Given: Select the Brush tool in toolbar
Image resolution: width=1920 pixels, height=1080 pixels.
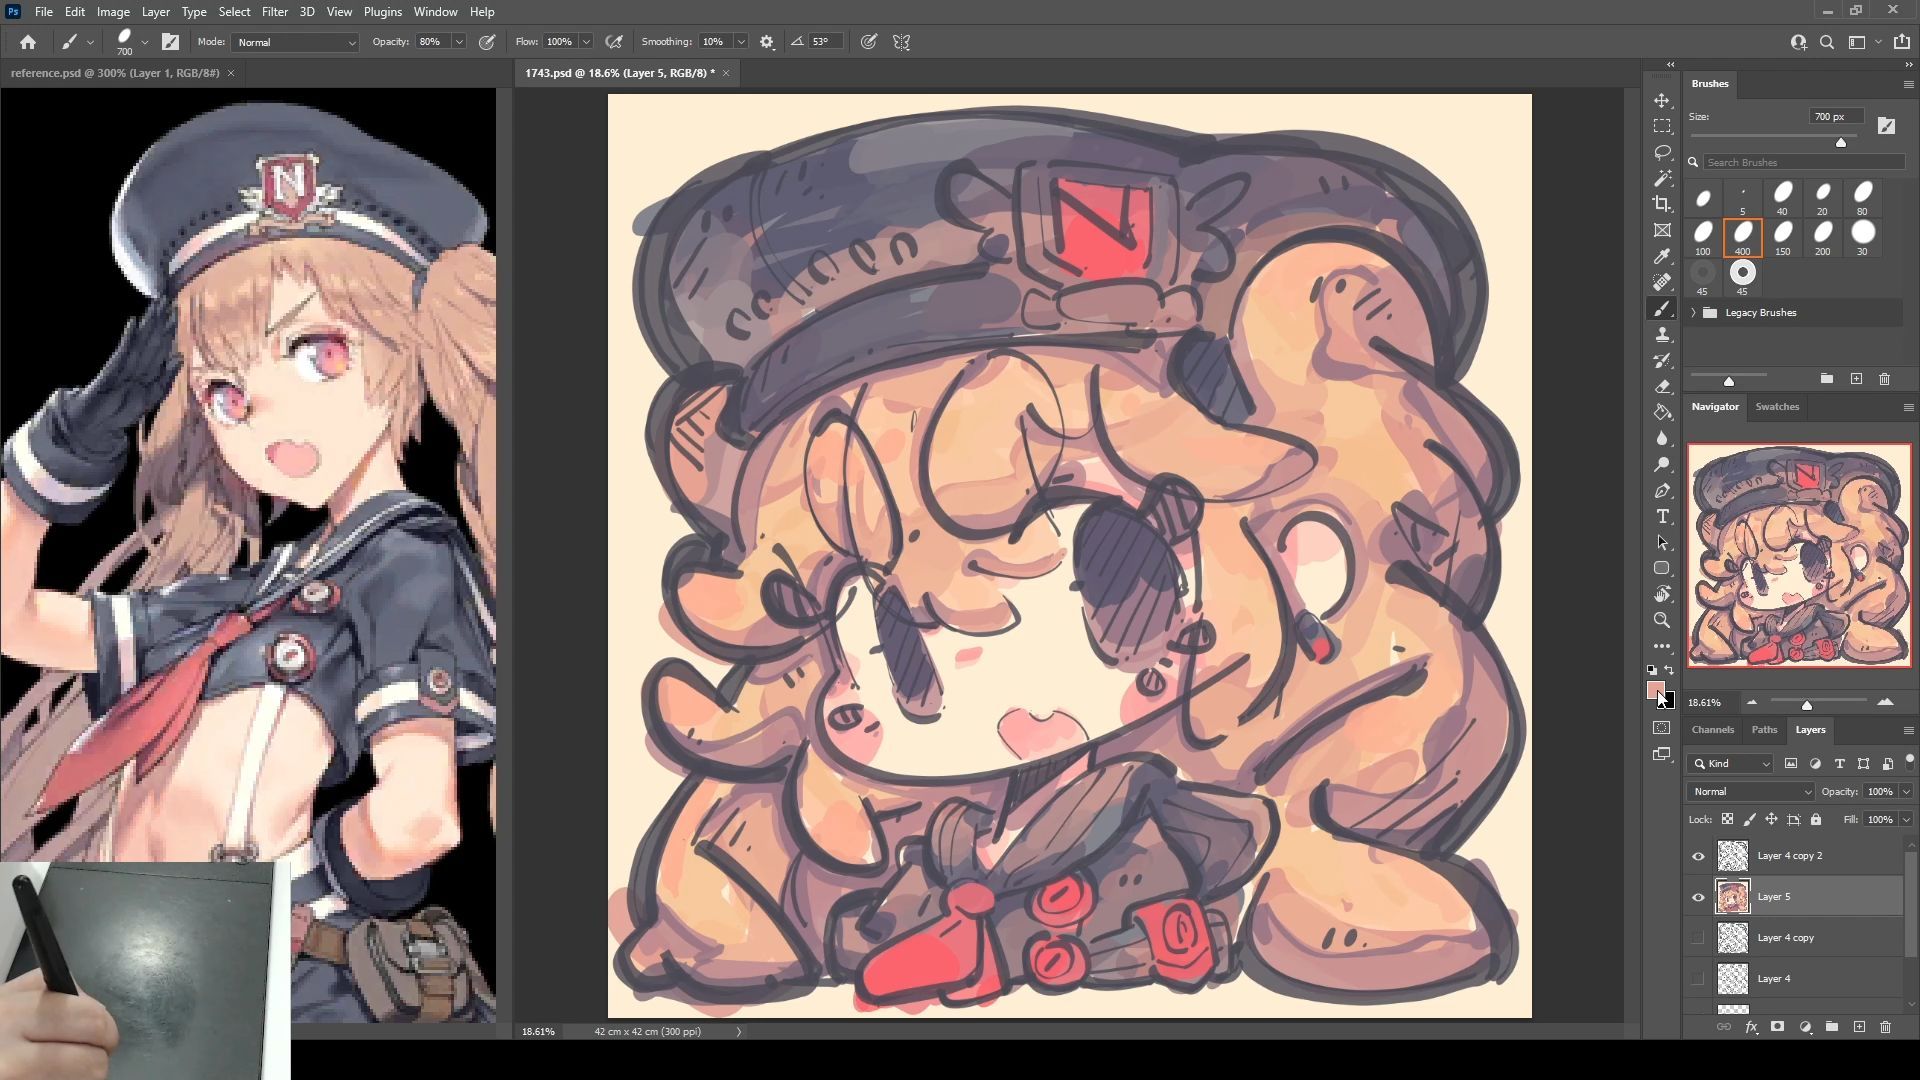Looking at the screenshot, I should (x=1662, y=308).
